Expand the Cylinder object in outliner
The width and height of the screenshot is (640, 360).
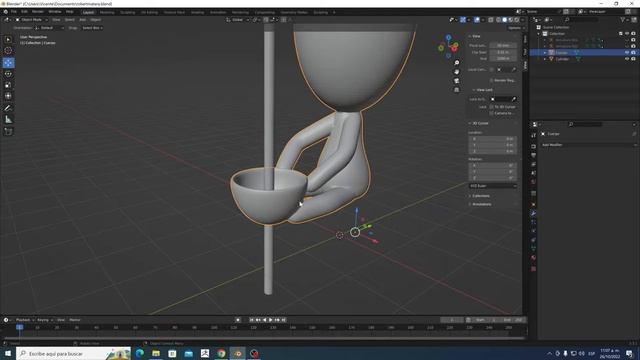pyautogui.click(x=545, y=59)
